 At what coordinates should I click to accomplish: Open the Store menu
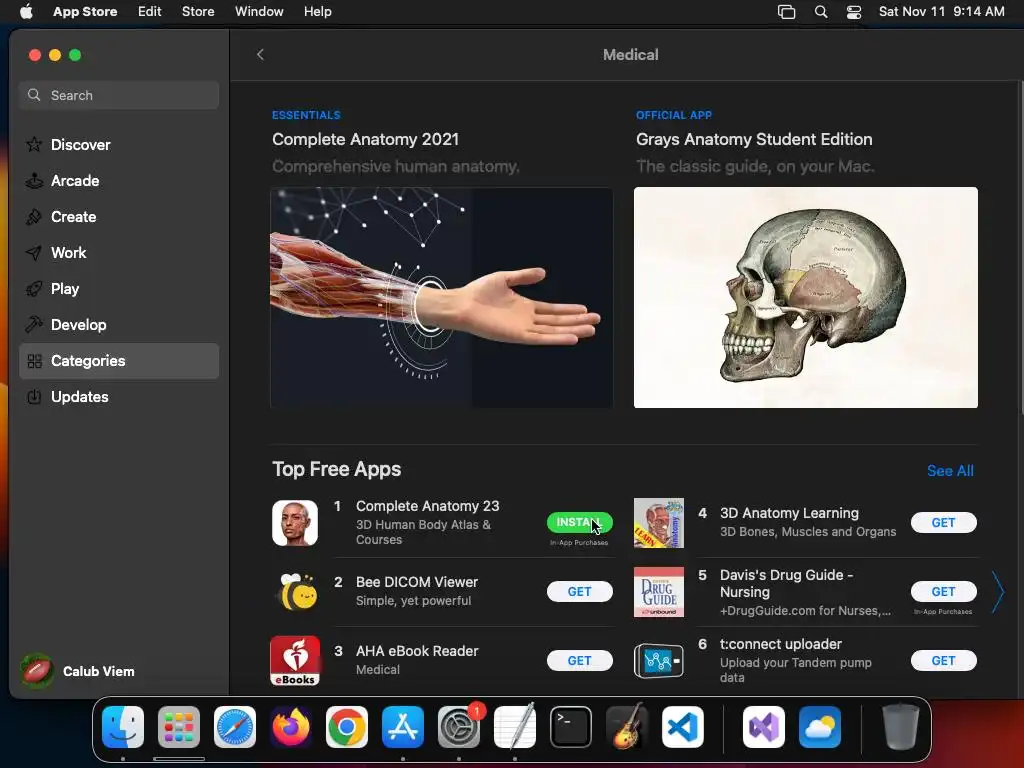(198, 12)
